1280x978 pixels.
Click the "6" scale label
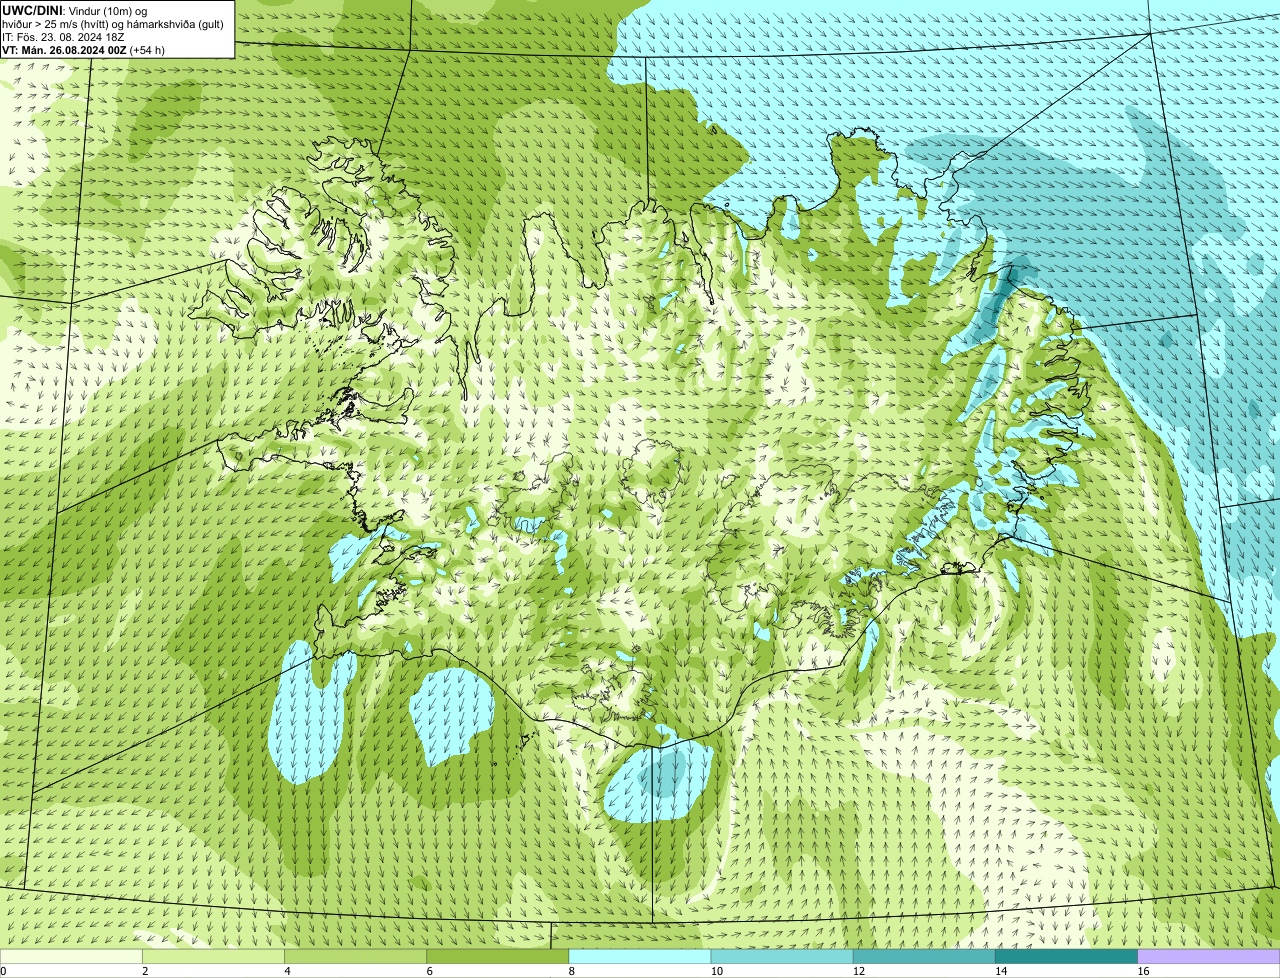(429, 971)
